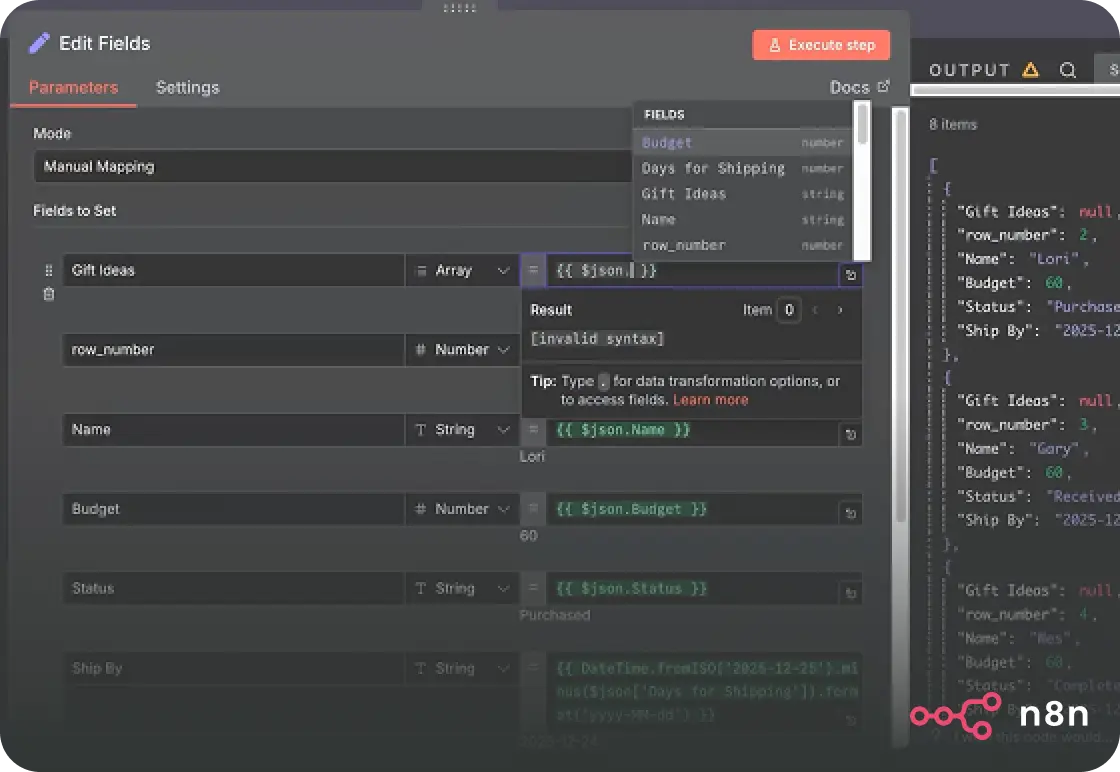Open the String type dropdown for Status
The width and height of the screenshot is (1120, 772).
pyautogui.click(x=462, y=588)
